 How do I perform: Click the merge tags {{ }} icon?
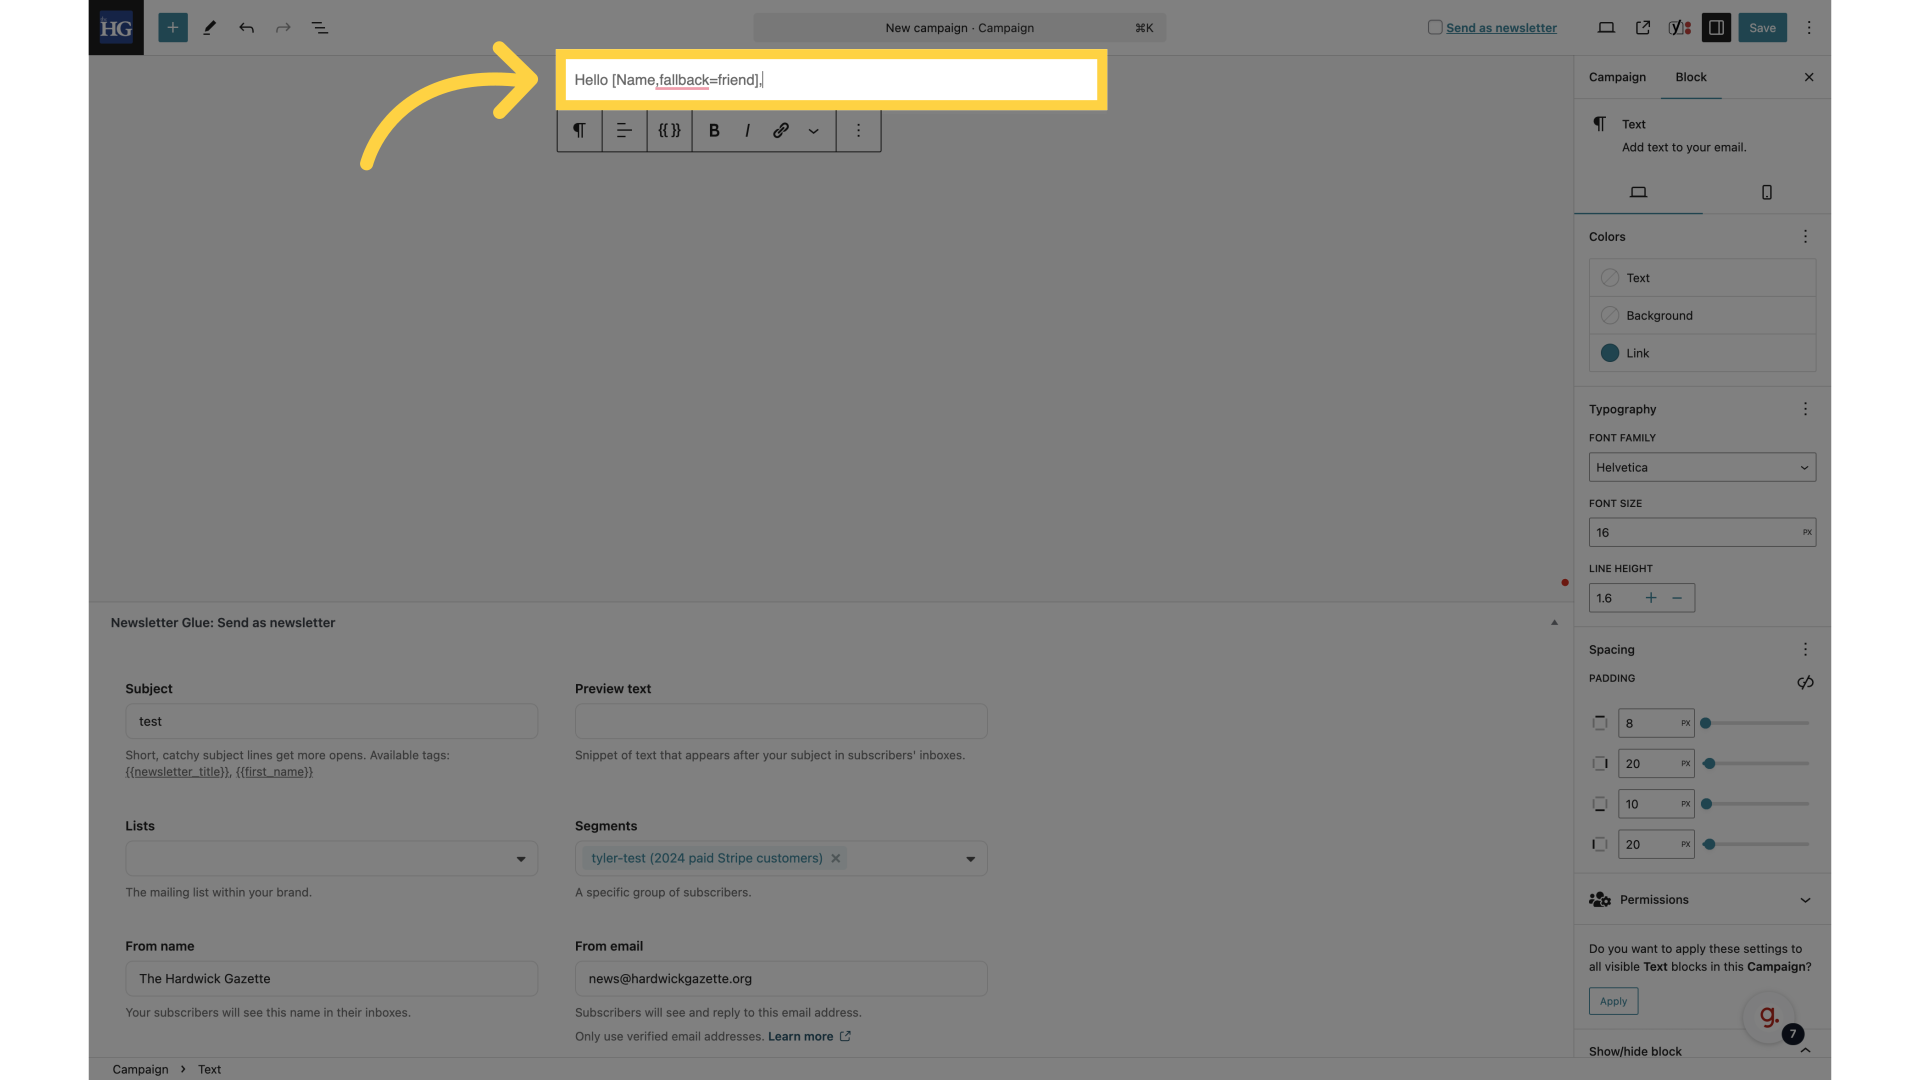tap(669, 129)
